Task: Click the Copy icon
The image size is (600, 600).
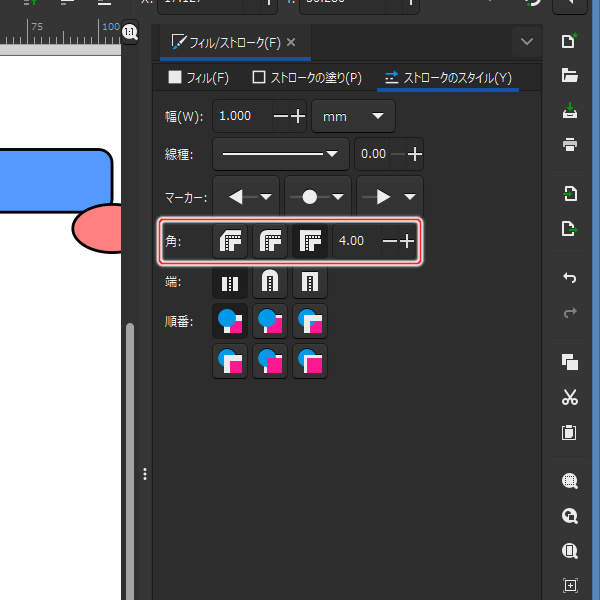Action: coord(569,362)
